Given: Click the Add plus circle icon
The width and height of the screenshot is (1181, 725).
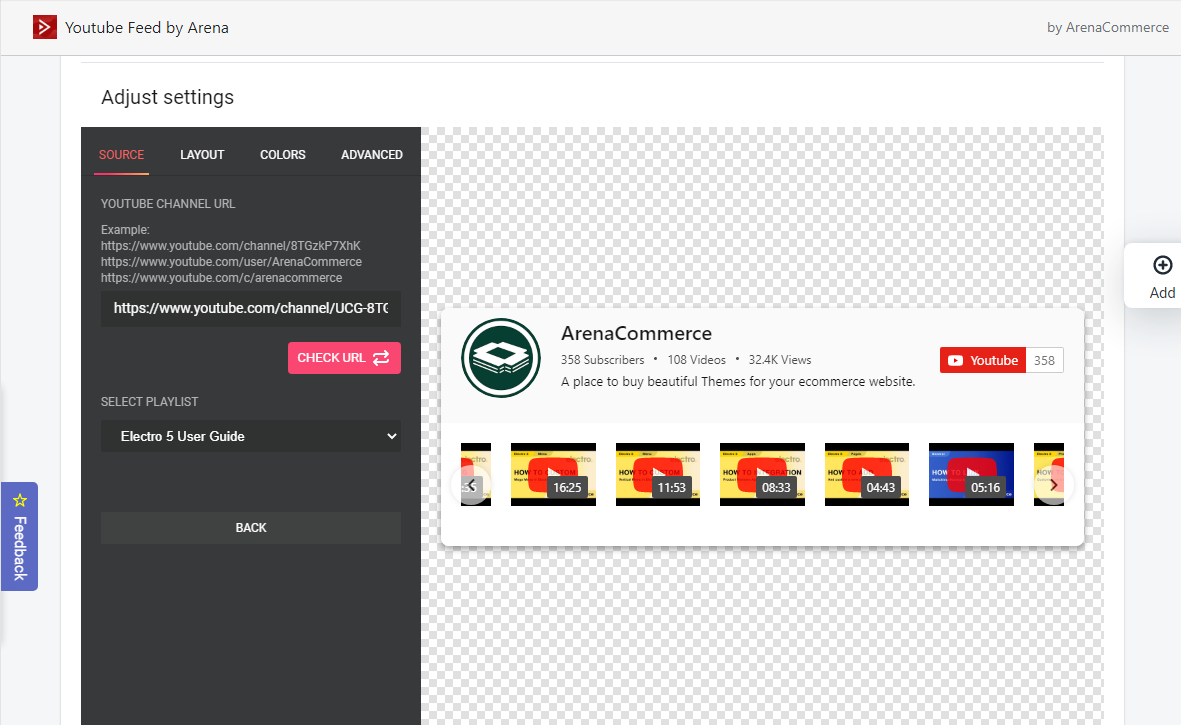Looking at the screenshot, I should point(1162,265).
